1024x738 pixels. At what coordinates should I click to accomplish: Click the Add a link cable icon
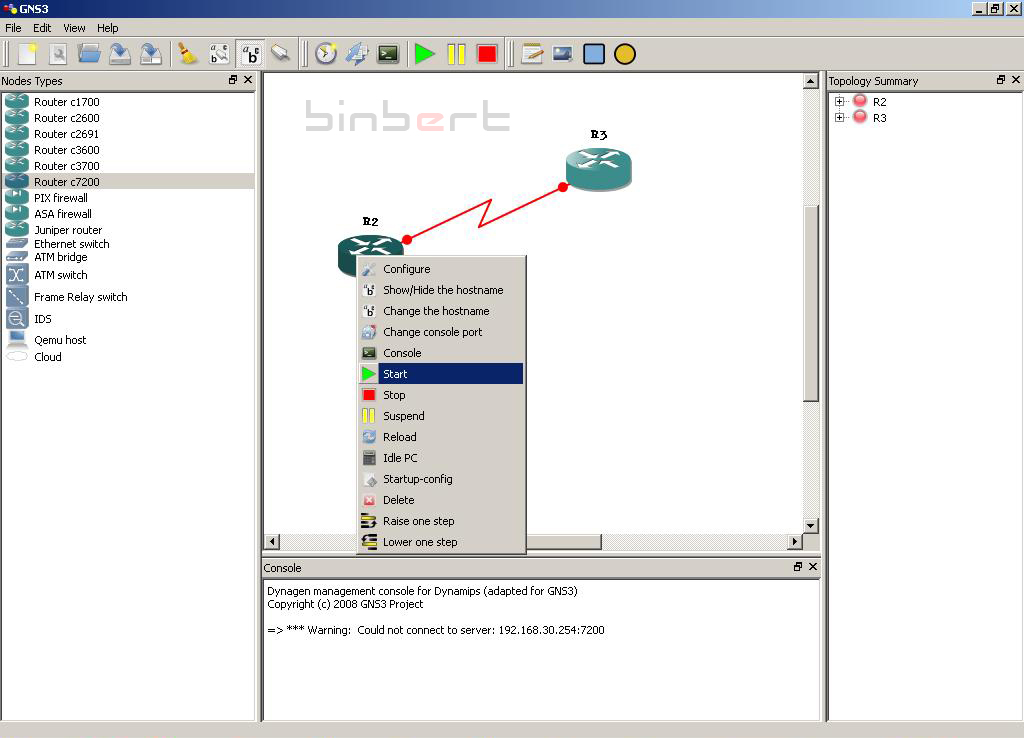(x=281, y=54)
